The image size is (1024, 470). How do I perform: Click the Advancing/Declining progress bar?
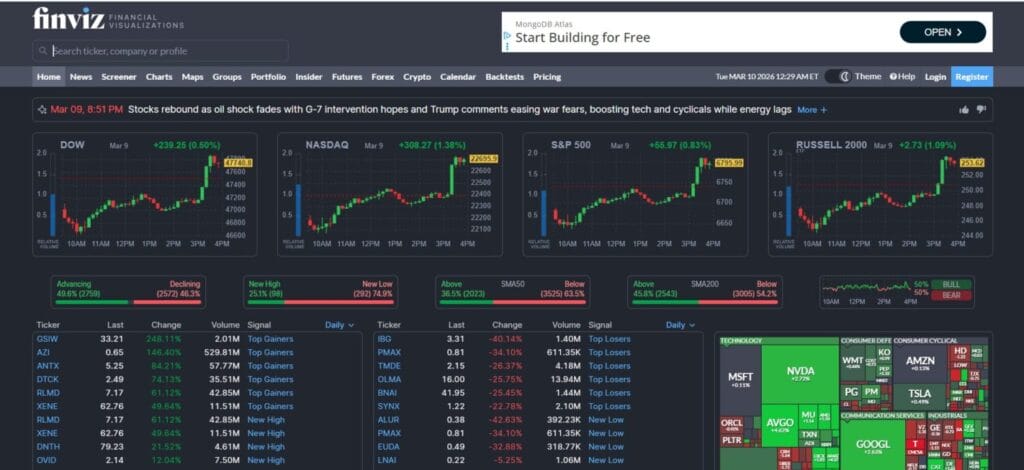pos(129,302)
